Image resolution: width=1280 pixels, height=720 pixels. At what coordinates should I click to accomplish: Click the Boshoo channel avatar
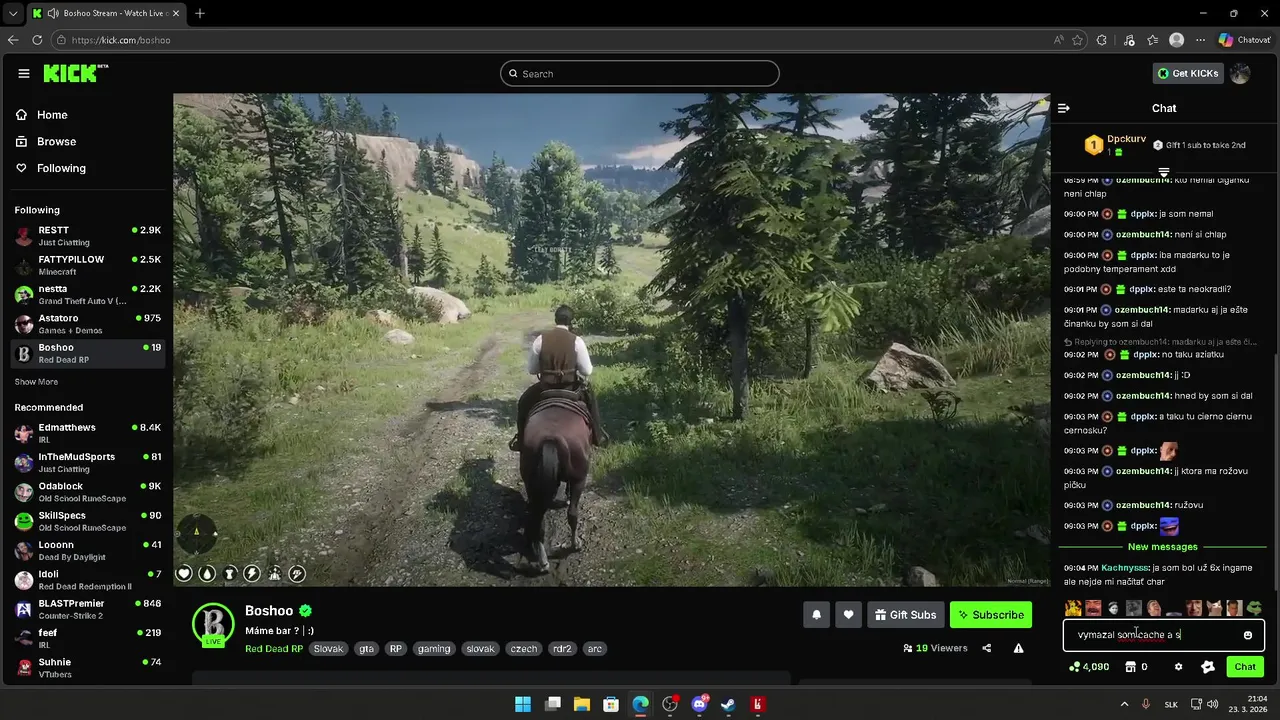213,623
